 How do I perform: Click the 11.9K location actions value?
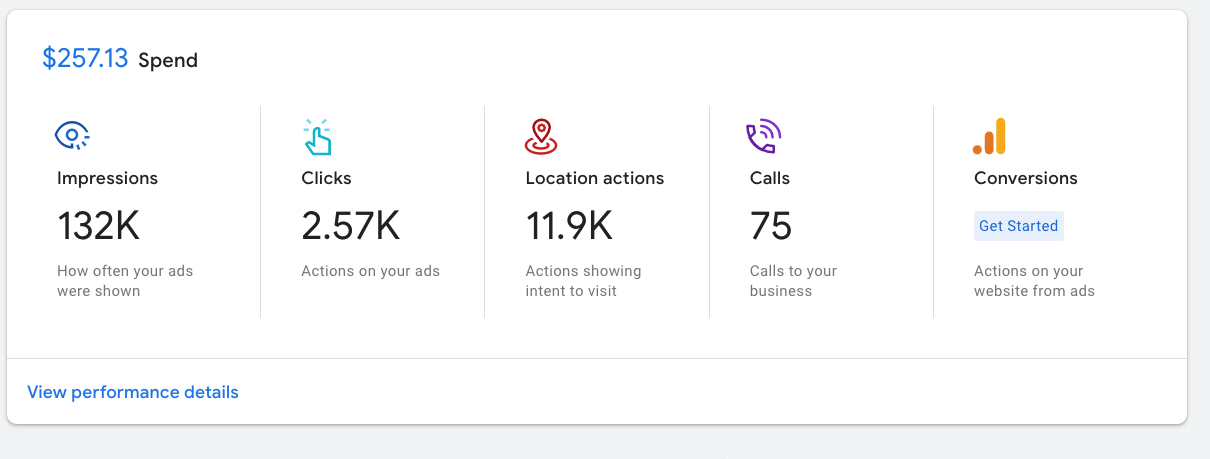[569, 226]
